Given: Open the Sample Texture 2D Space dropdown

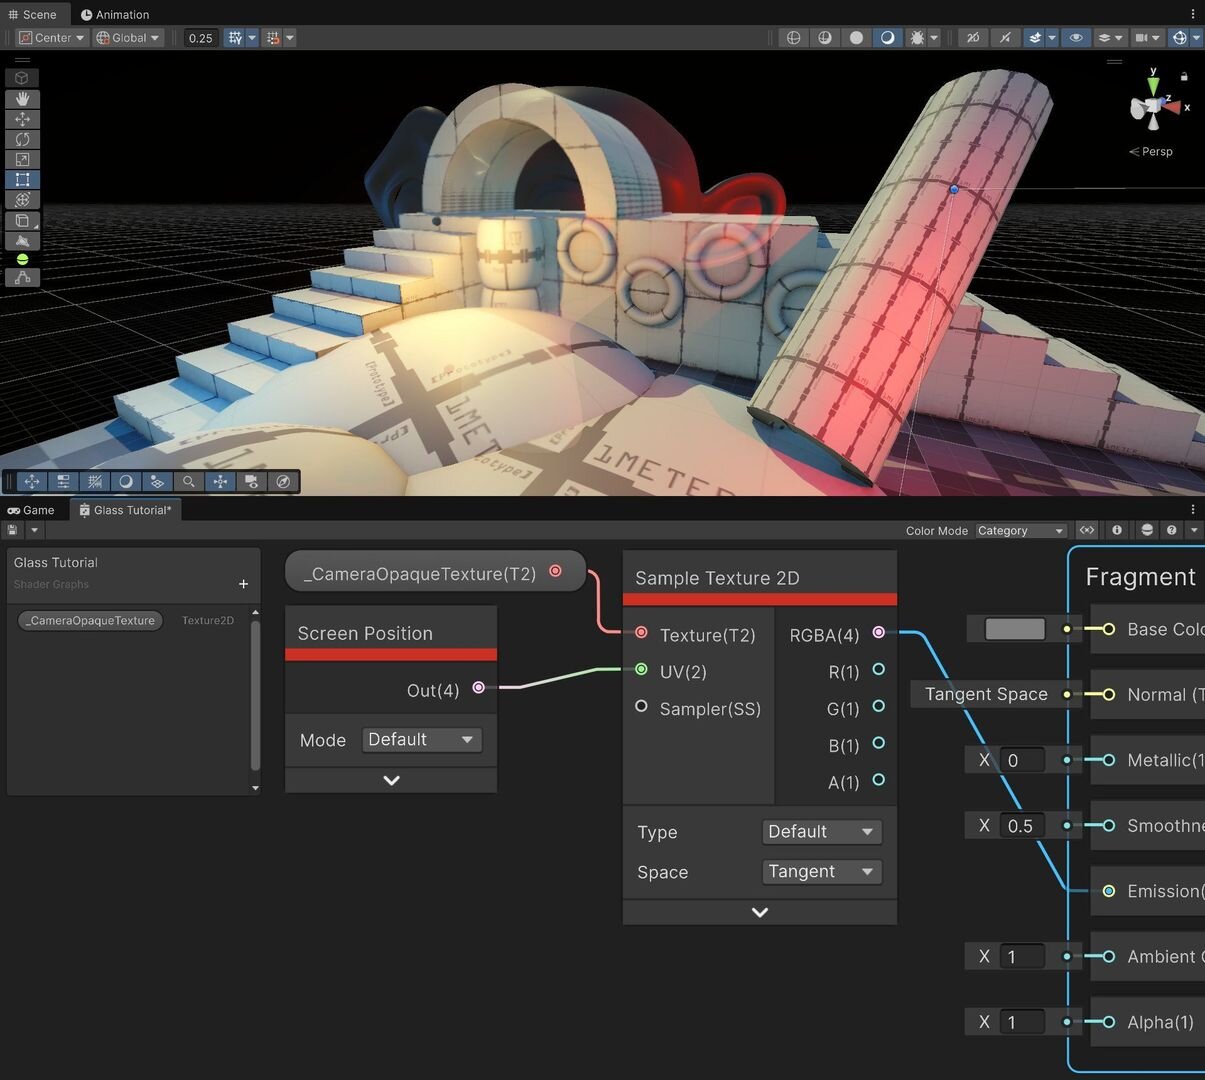Looking at the screenshot, I should (x=821, y=872).
